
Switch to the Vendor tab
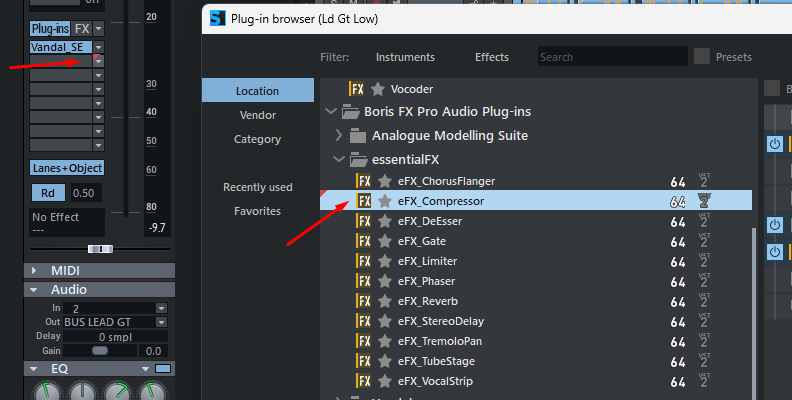[258, 115]
